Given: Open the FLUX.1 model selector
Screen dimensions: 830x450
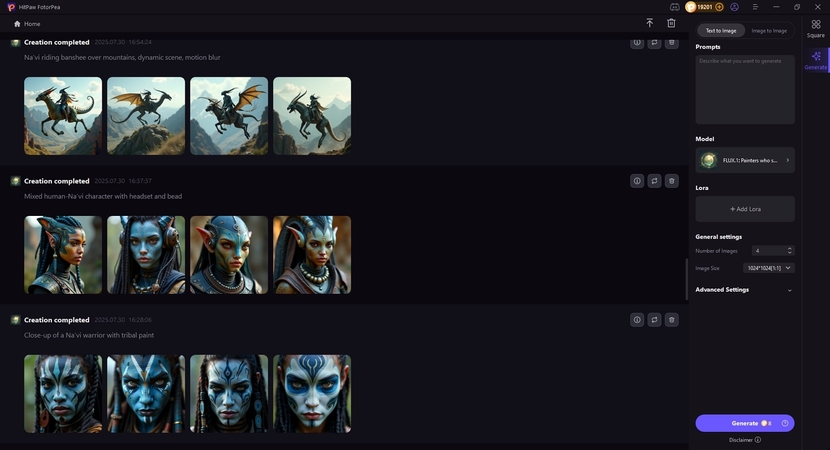Looking at the screenshot, I should click(745, 160).
